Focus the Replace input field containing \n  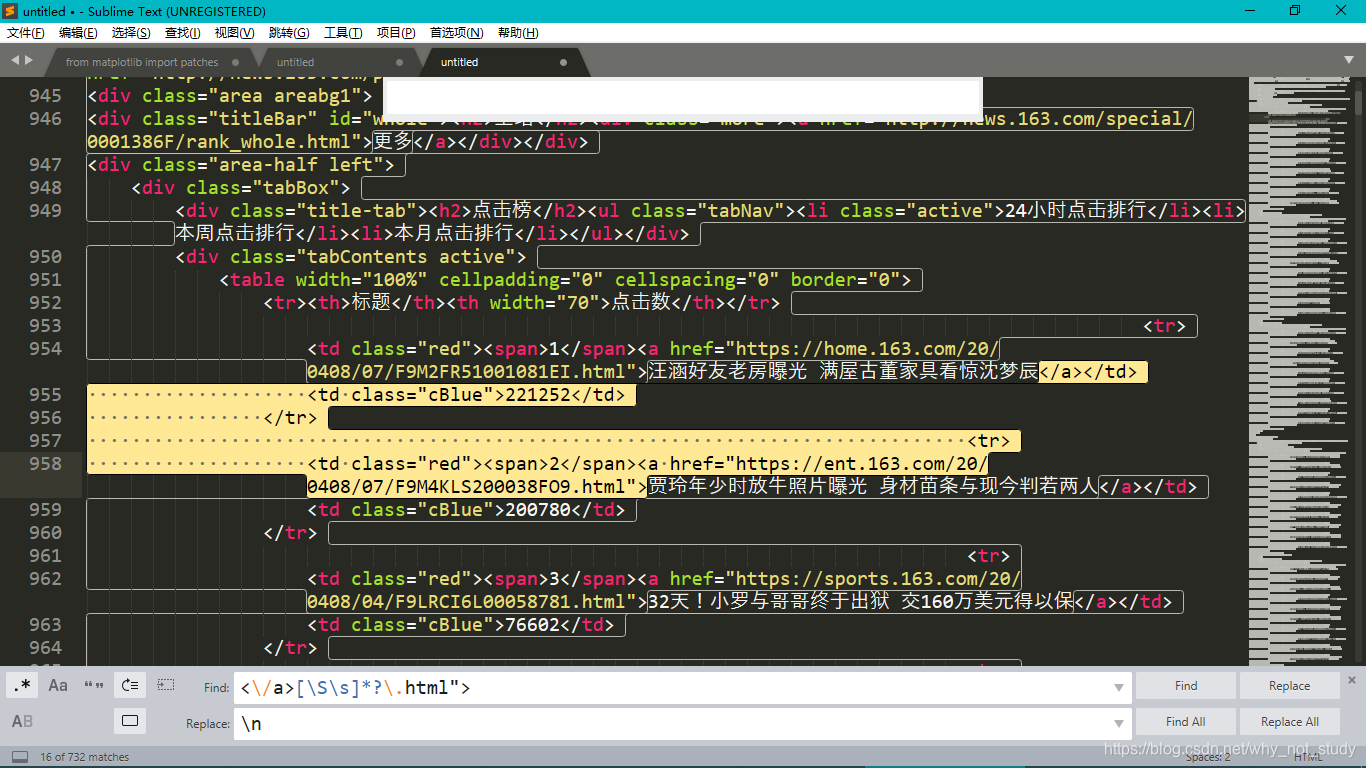(682, 724)
